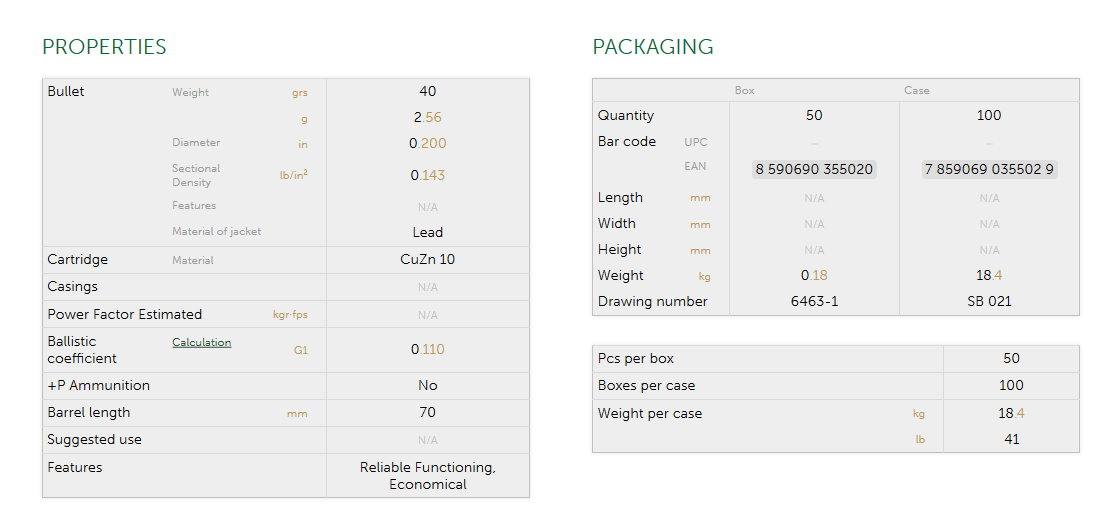Click the Reliable Functioning, Economical features text
Viewport: 1111px width, 524px height.
click(428, 476)
